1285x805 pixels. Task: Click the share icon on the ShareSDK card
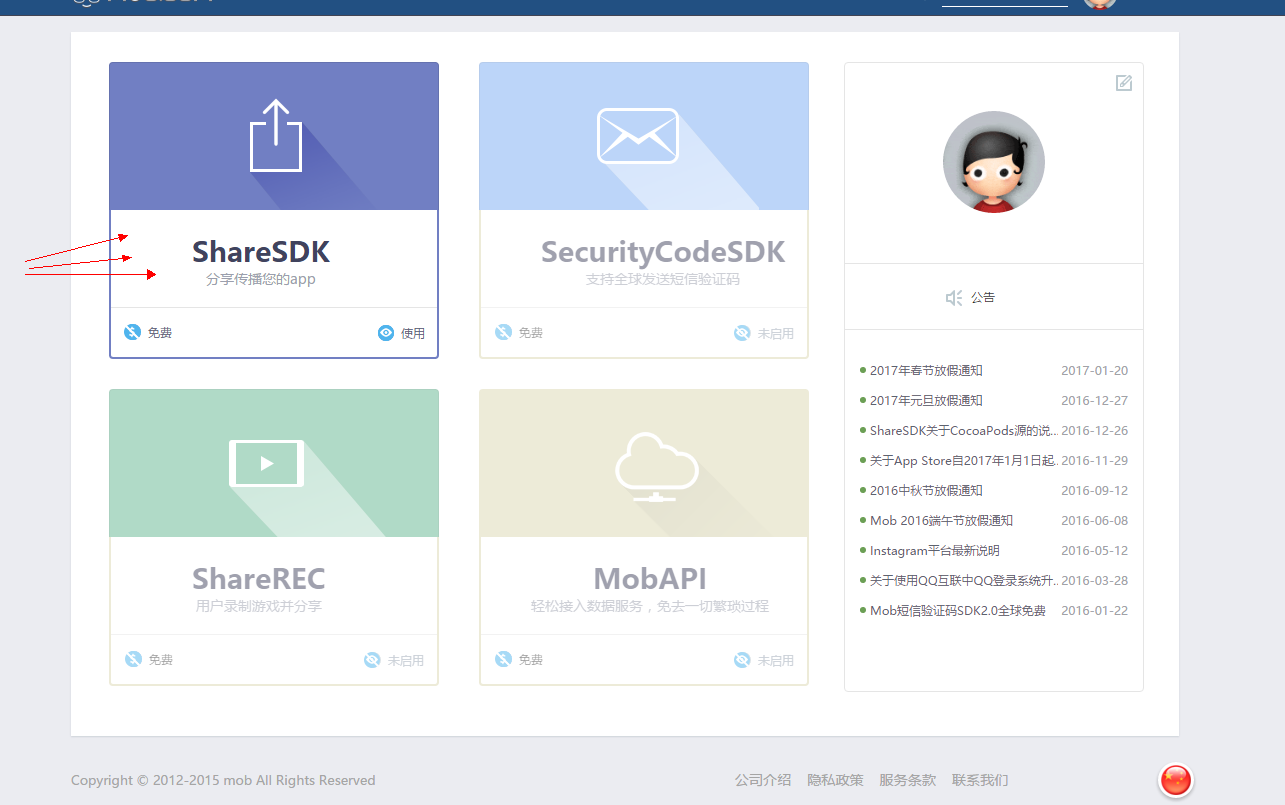[275, 135]
